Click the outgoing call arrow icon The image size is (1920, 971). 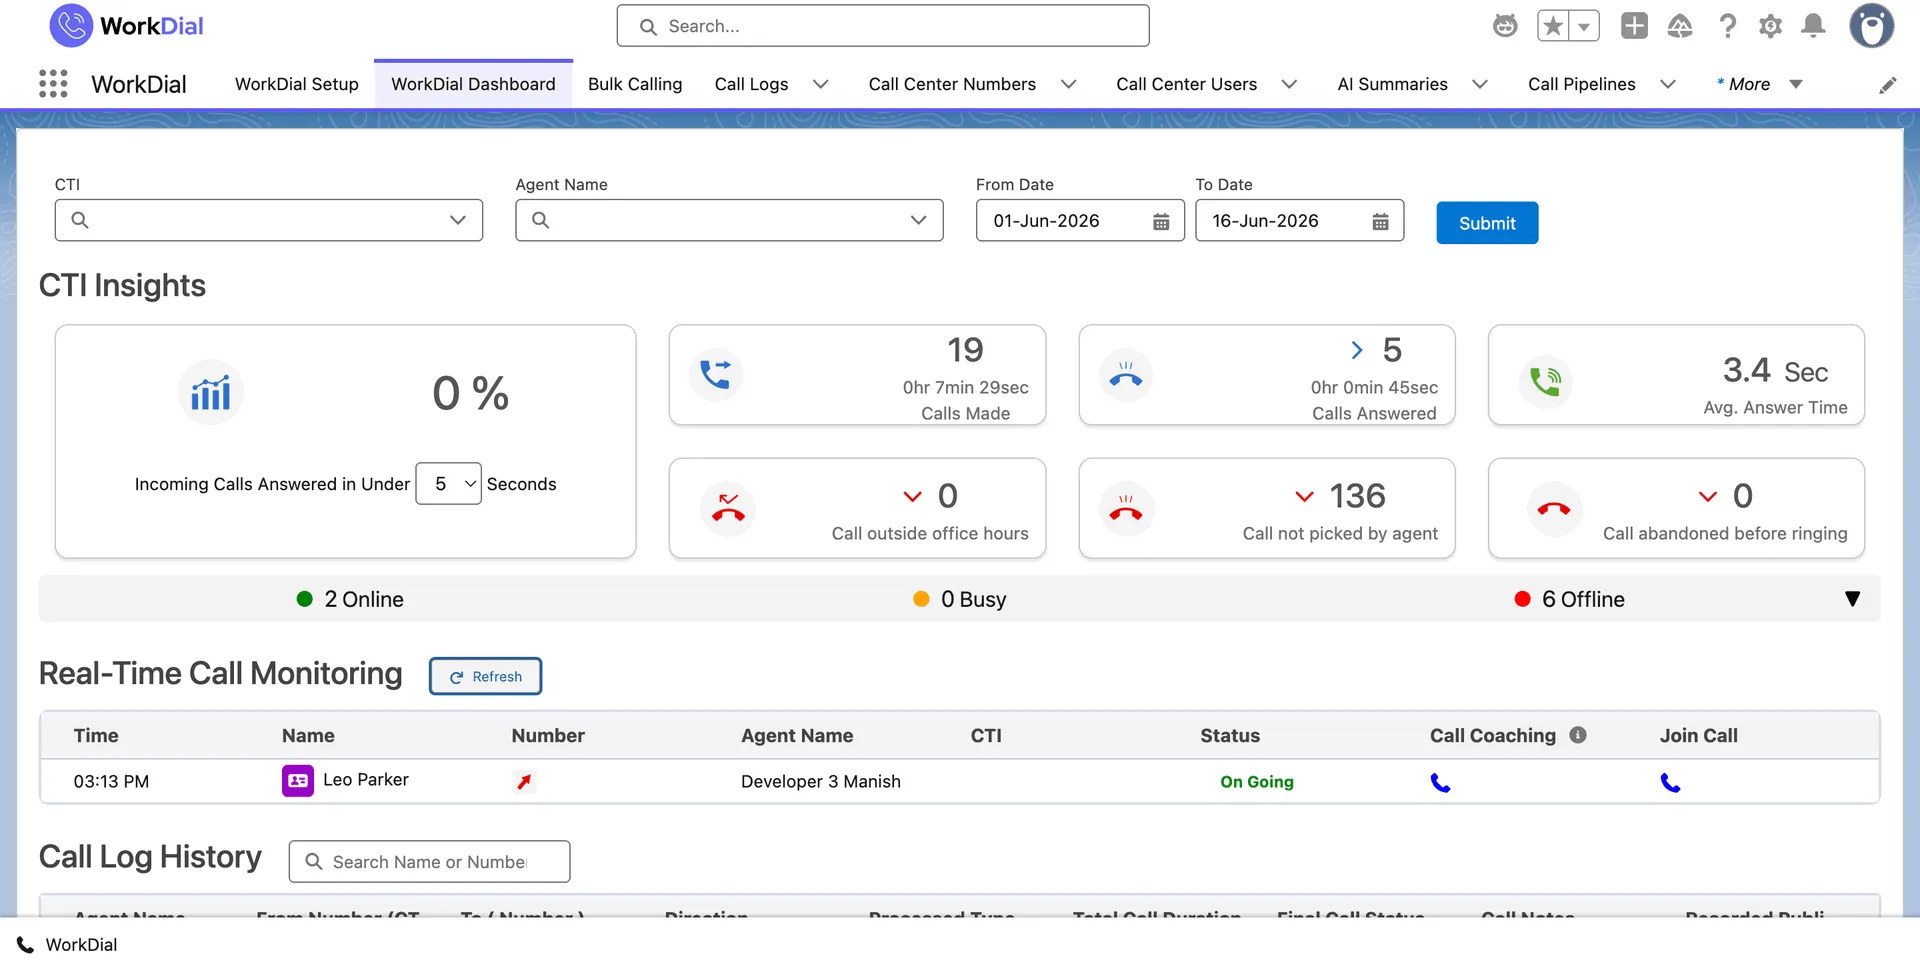pos(524,781)
